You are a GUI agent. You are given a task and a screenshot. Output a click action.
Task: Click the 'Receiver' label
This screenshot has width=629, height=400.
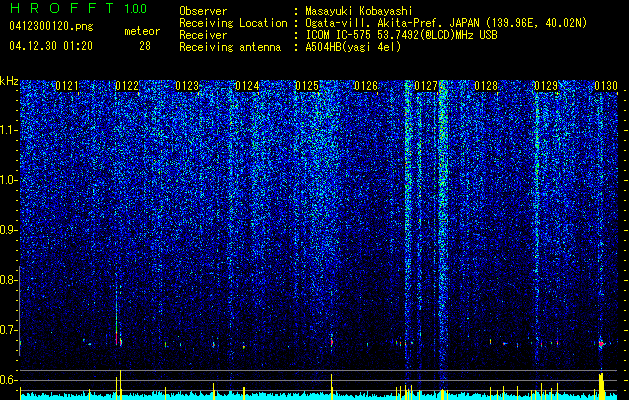click(203, 35)
